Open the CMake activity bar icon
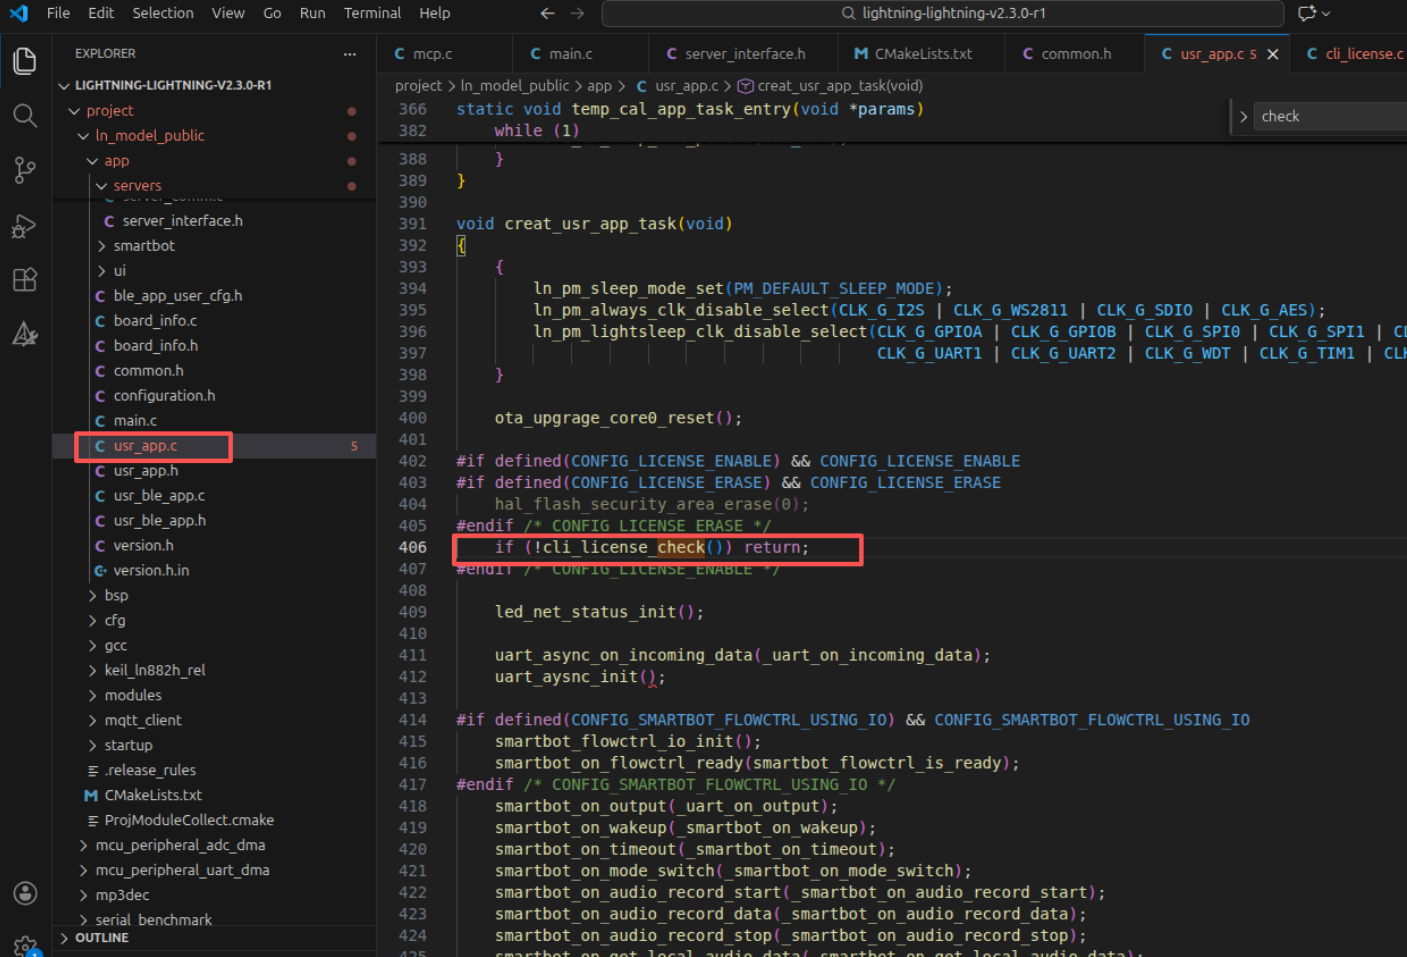 tap(25, 334)
